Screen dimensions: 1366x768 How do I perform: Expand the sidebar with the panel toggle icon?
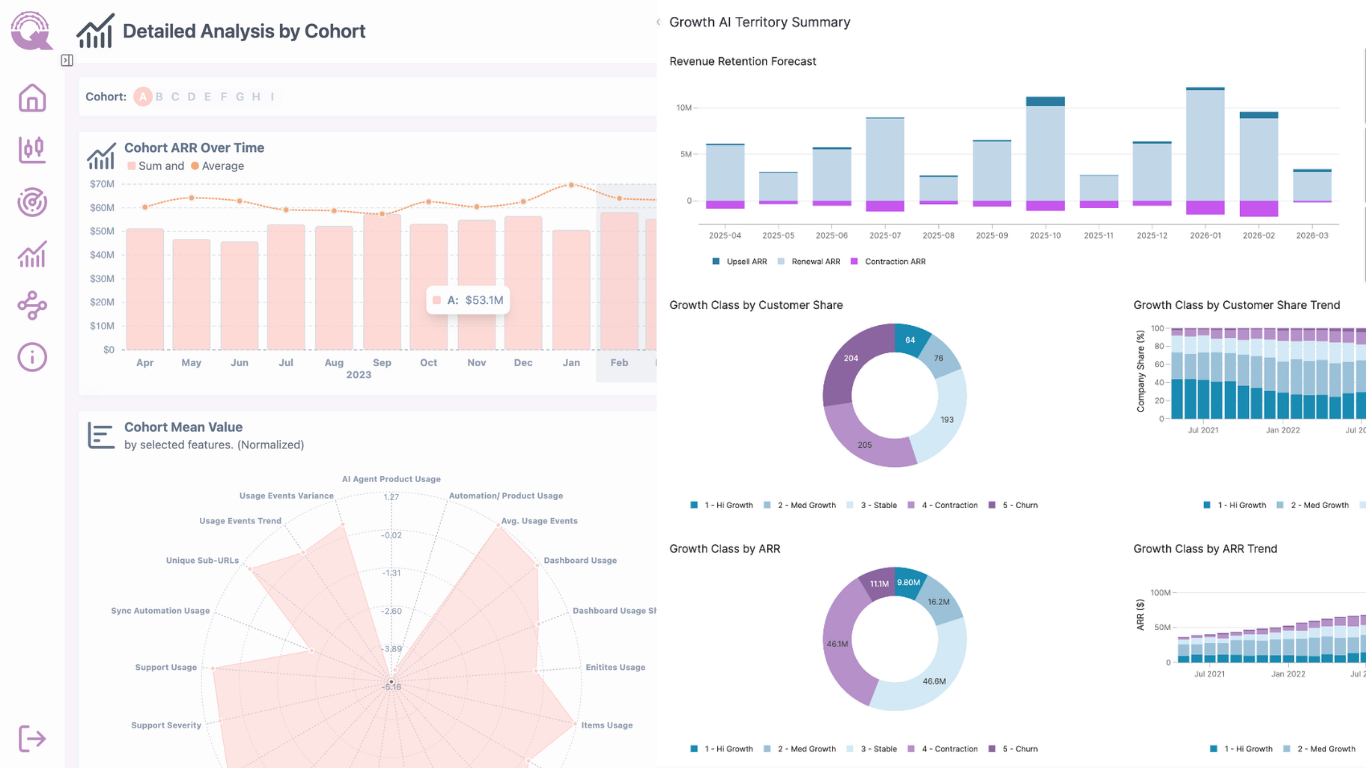click(x=67, y=61)
